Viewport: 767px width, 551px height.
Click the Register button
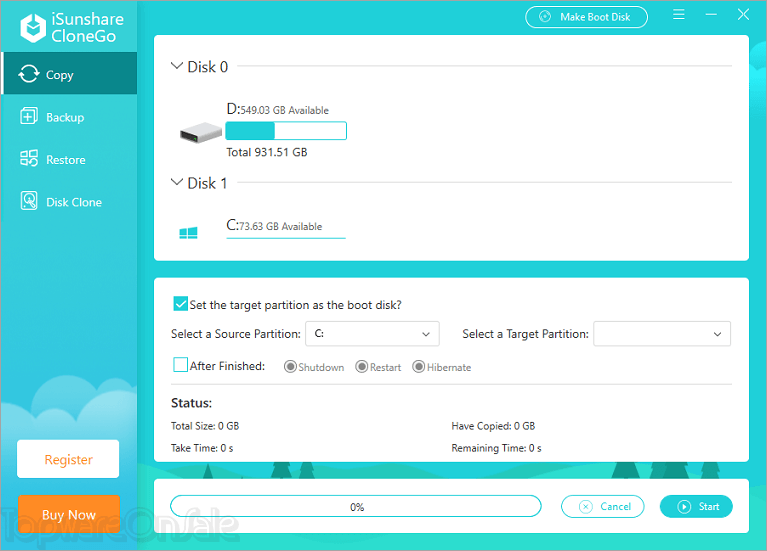click(68, 459)
